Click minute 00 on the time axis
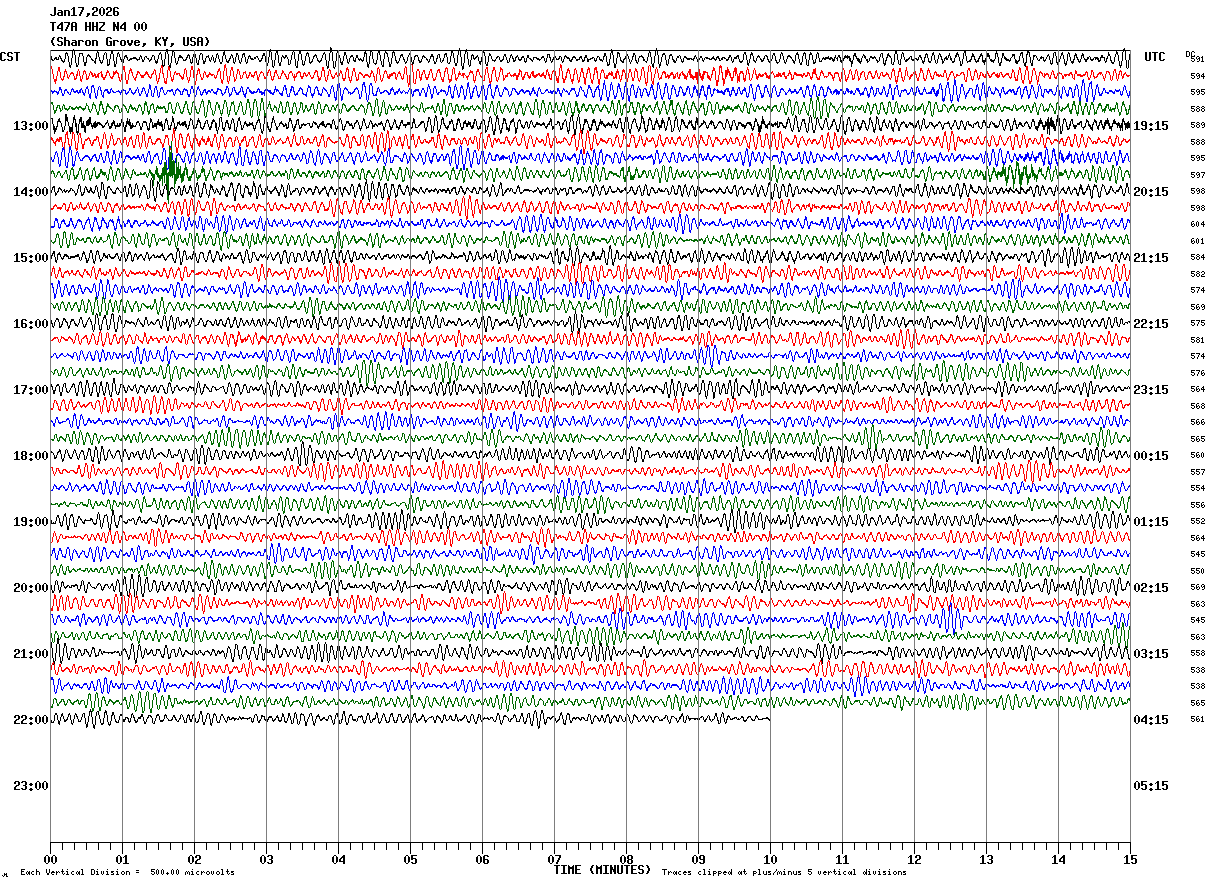Image resolution: width=1210 pixels, height=886 pixels. (x=51, y=859)
